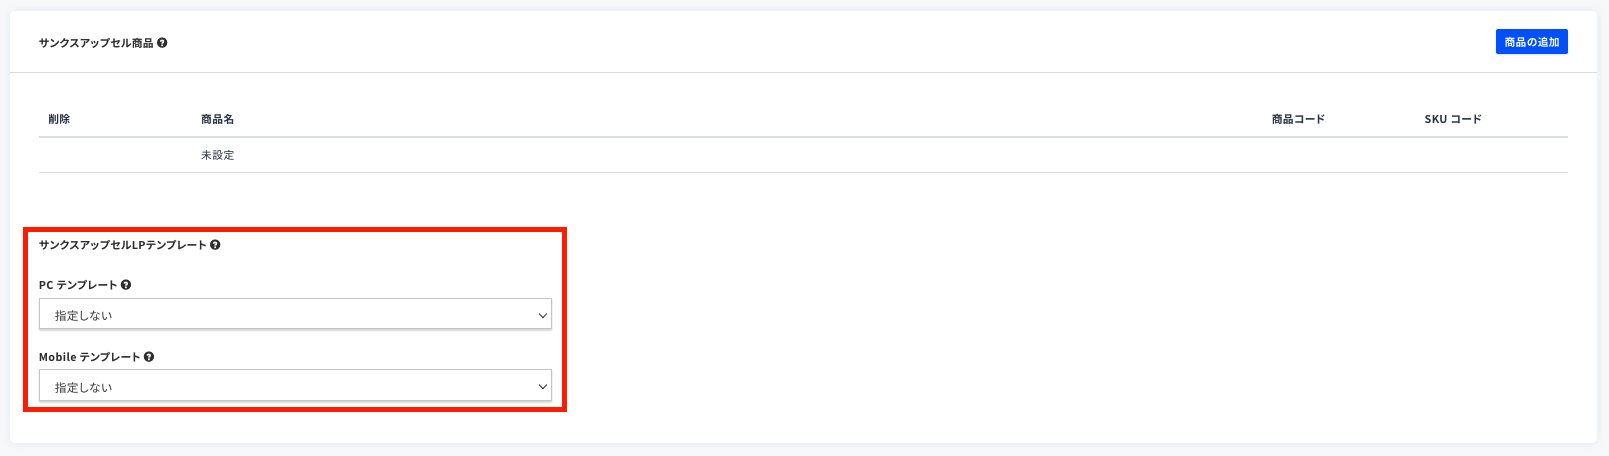Select the 削除 column header
The height and width of the screenshot is (456, 1609).
click(59, 119)
